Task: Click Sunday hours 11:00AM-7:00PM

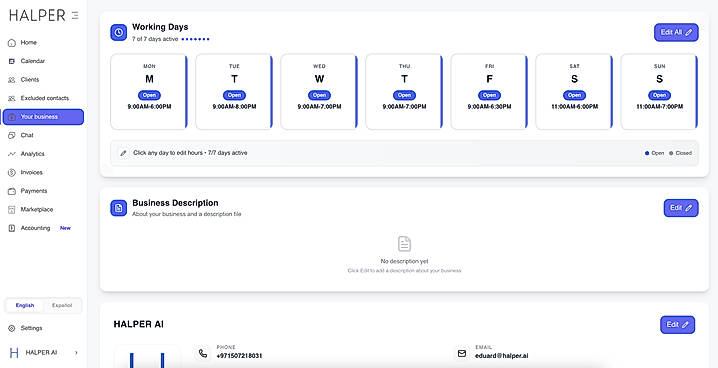Action: pos(659,107)
